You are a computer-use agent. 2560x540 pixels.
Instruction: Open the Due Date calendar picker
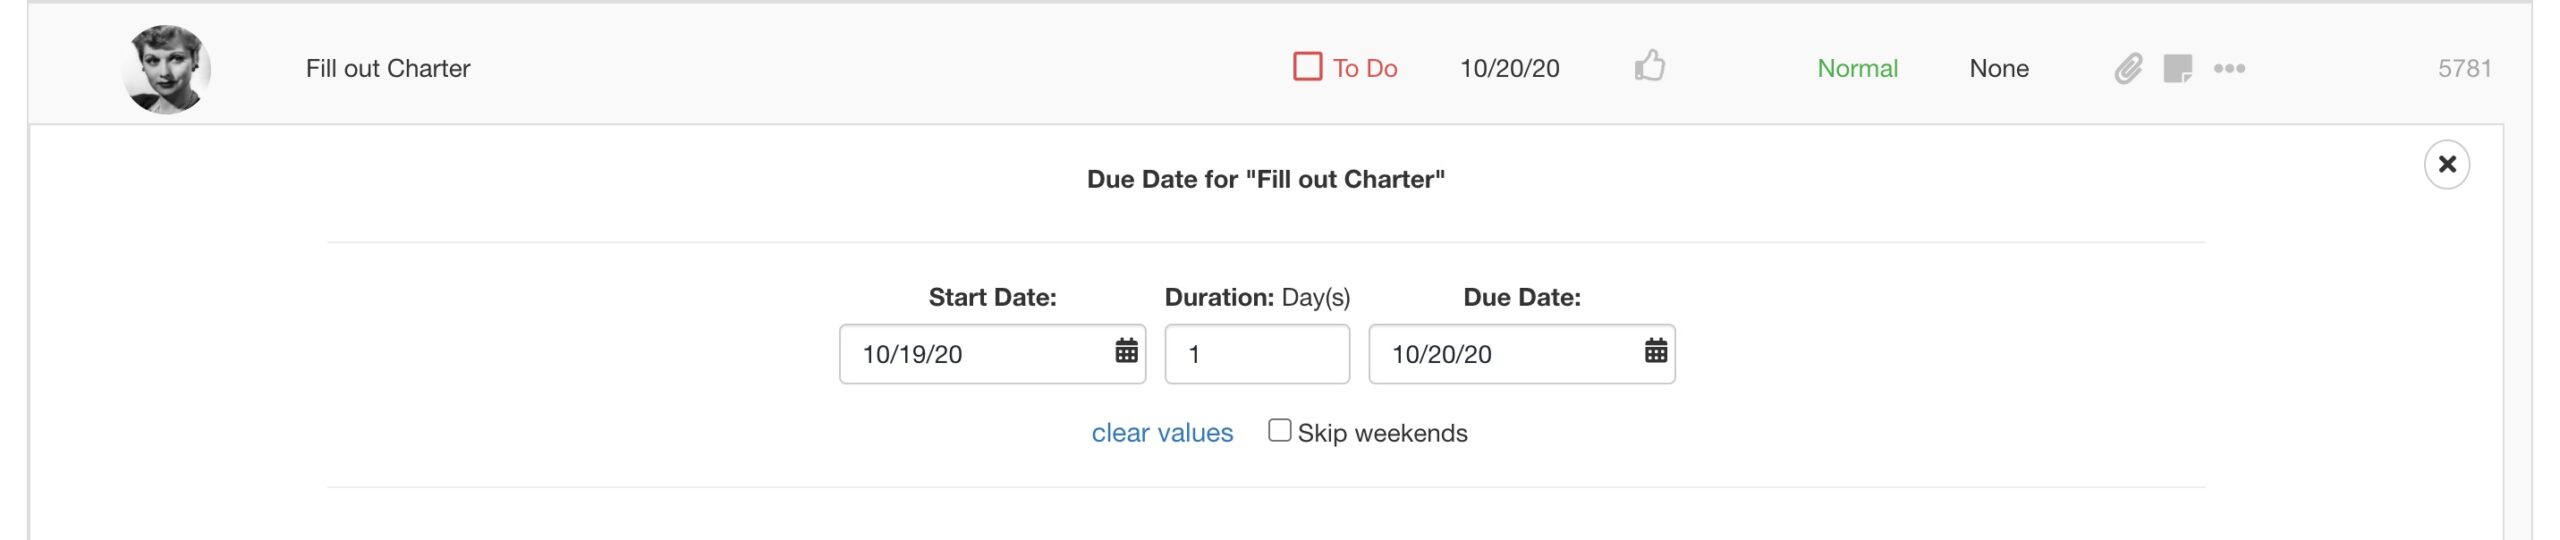pos(1655,351)
